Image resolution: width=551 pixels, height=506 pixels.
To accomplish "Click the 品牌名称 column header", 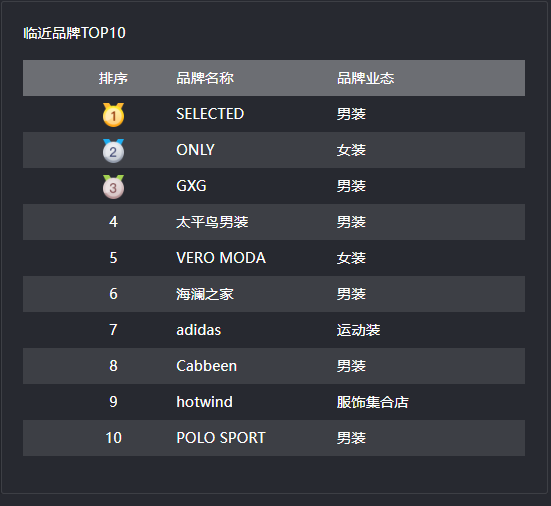I will [205, 78].
